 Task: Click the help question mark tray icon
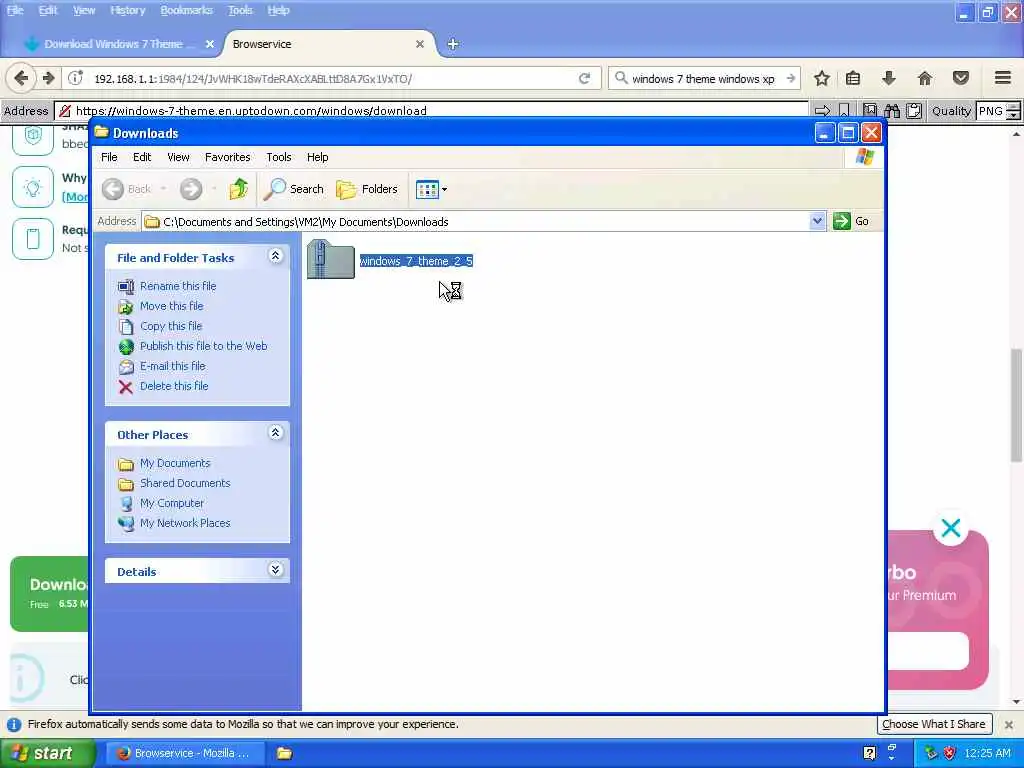click(x=869, y=753)
